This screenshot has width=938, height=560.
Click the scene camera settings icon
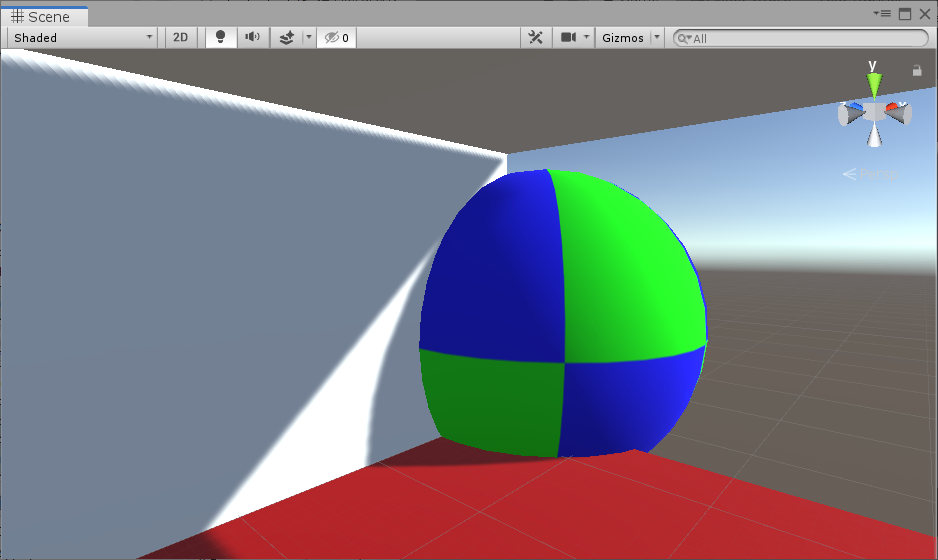[x=568, y=37]
